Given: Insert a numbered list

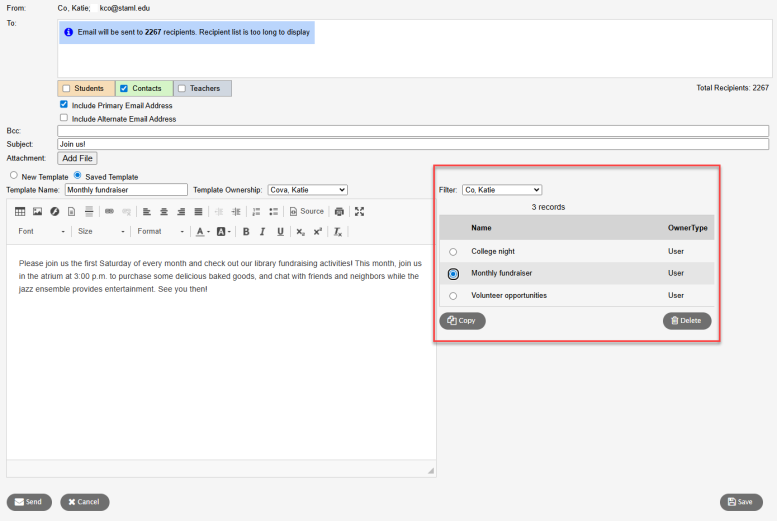Looking at the screenshot, I should point(256,212).
